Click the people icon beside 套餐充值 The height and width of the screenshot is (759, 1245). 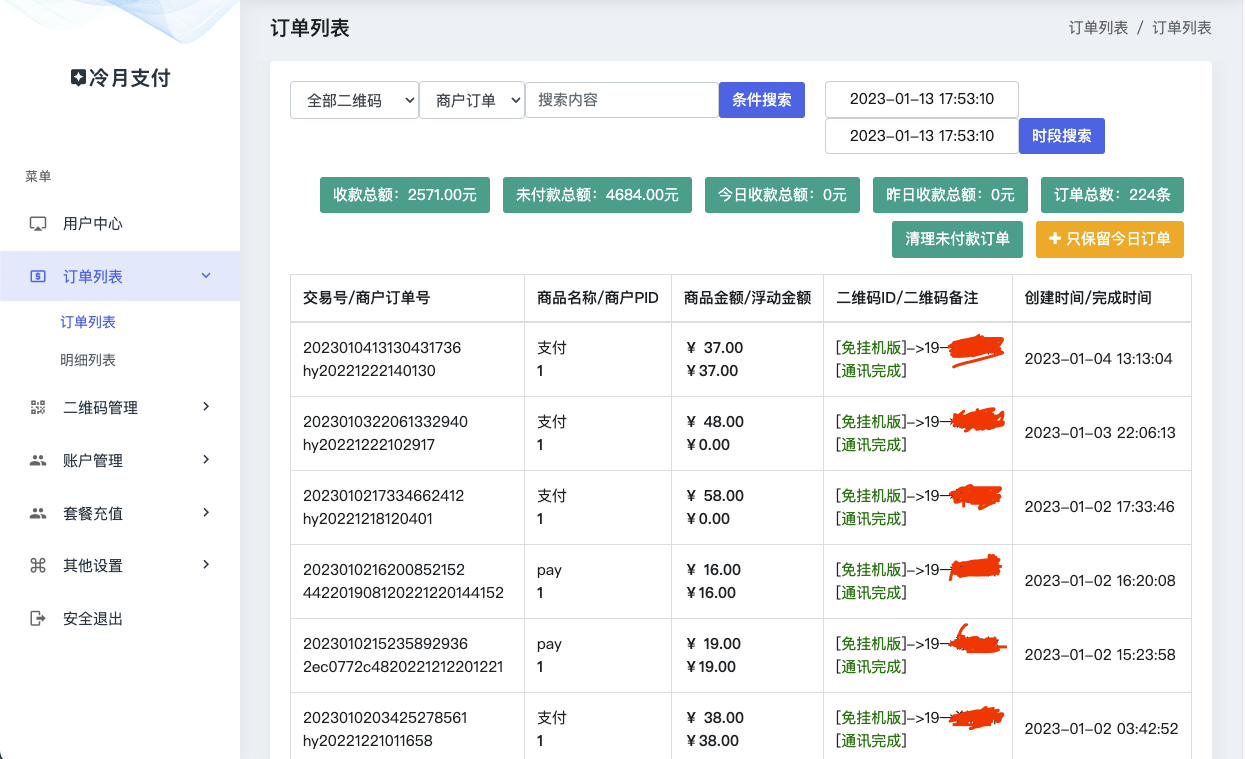pos(38,513)
